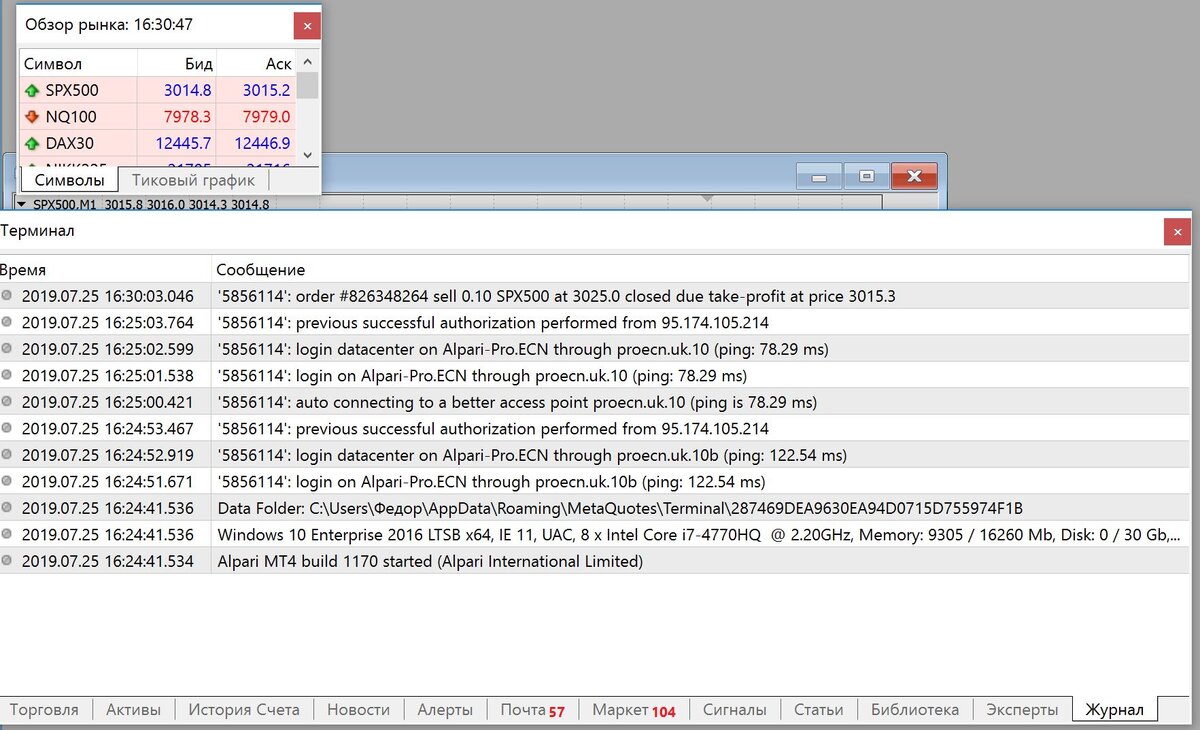This screenshot has width=1200, height=730.
Task: Open the Почта tab with 57 messages
Action: point(533,710)
